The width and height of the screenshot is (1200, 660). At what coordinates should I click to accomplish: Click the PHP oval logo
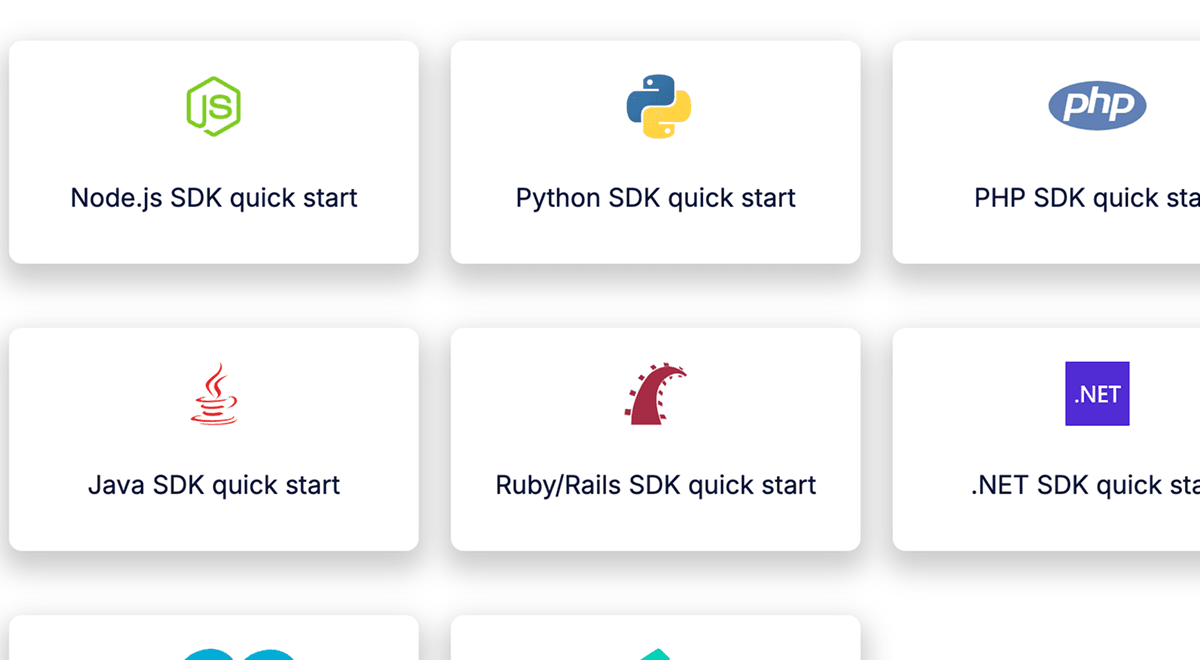pos(1097,106)
